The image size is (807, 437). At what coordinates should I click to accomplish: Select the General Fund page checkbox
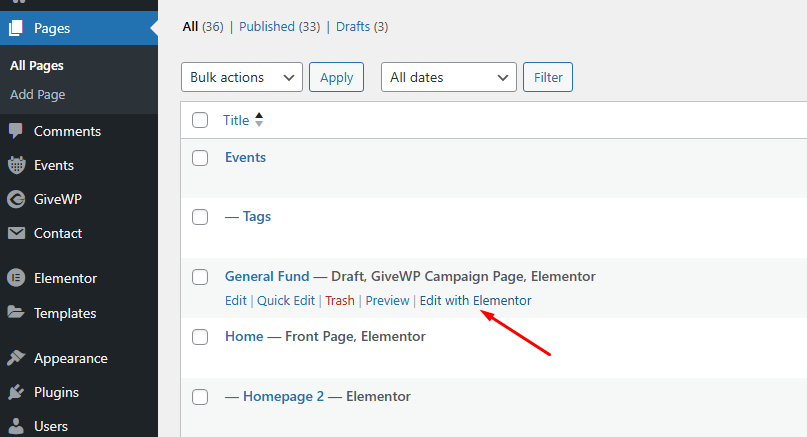(200, 277)
